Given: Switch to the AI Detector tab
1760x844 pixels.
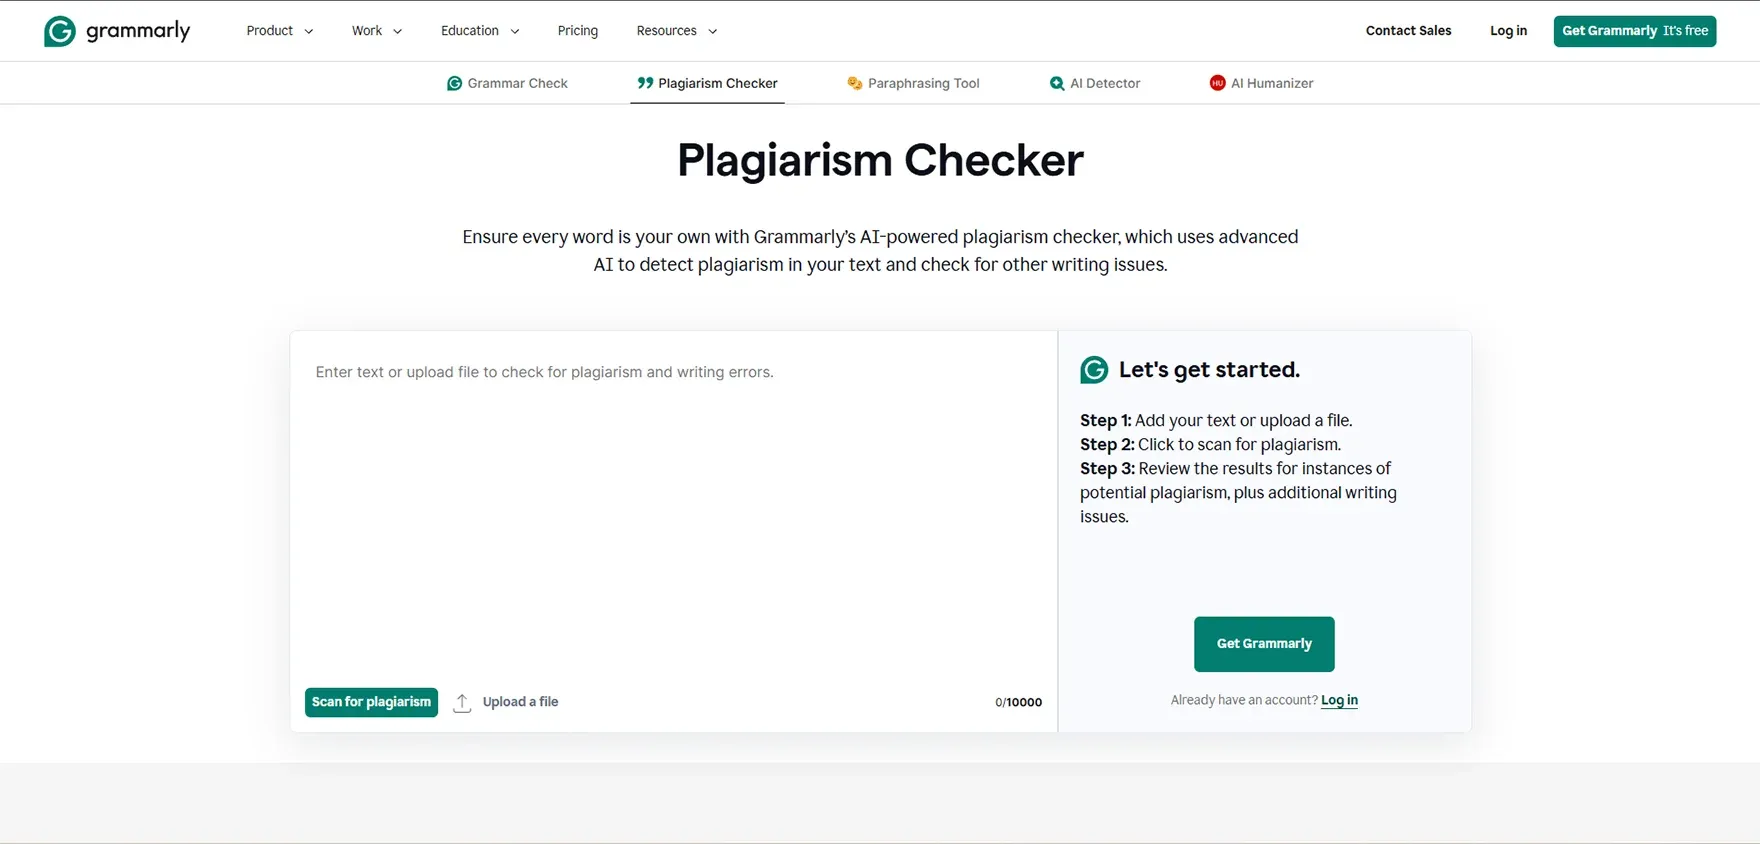Looking at the screenshot, I should tap(1104, 83).
